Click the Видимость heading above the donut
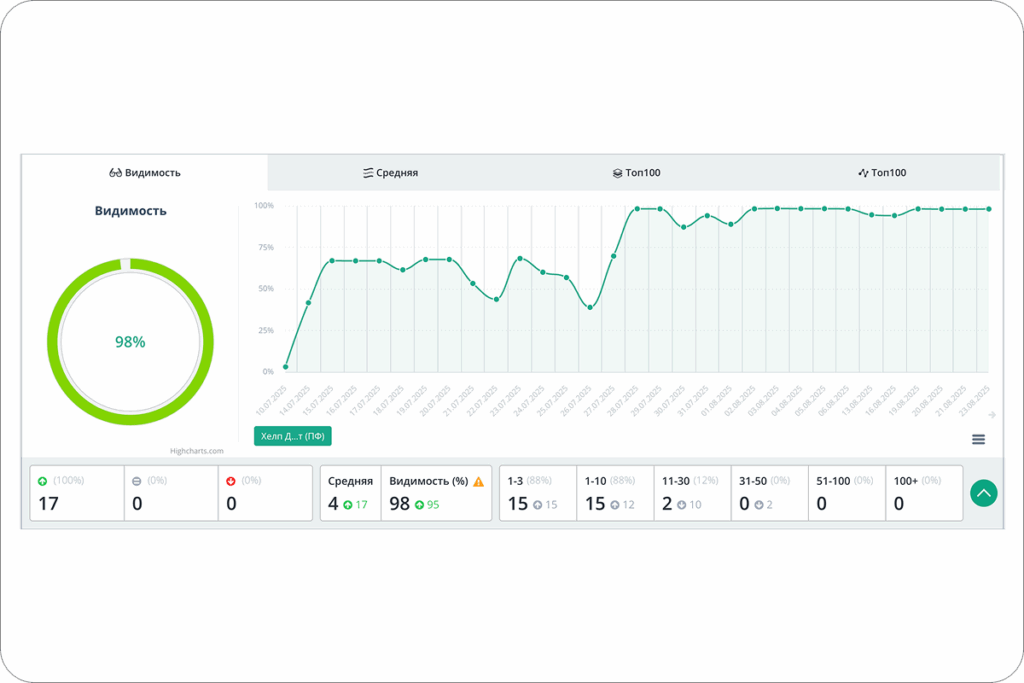This screenshot has height=683, width=1024. pos(131,211)
